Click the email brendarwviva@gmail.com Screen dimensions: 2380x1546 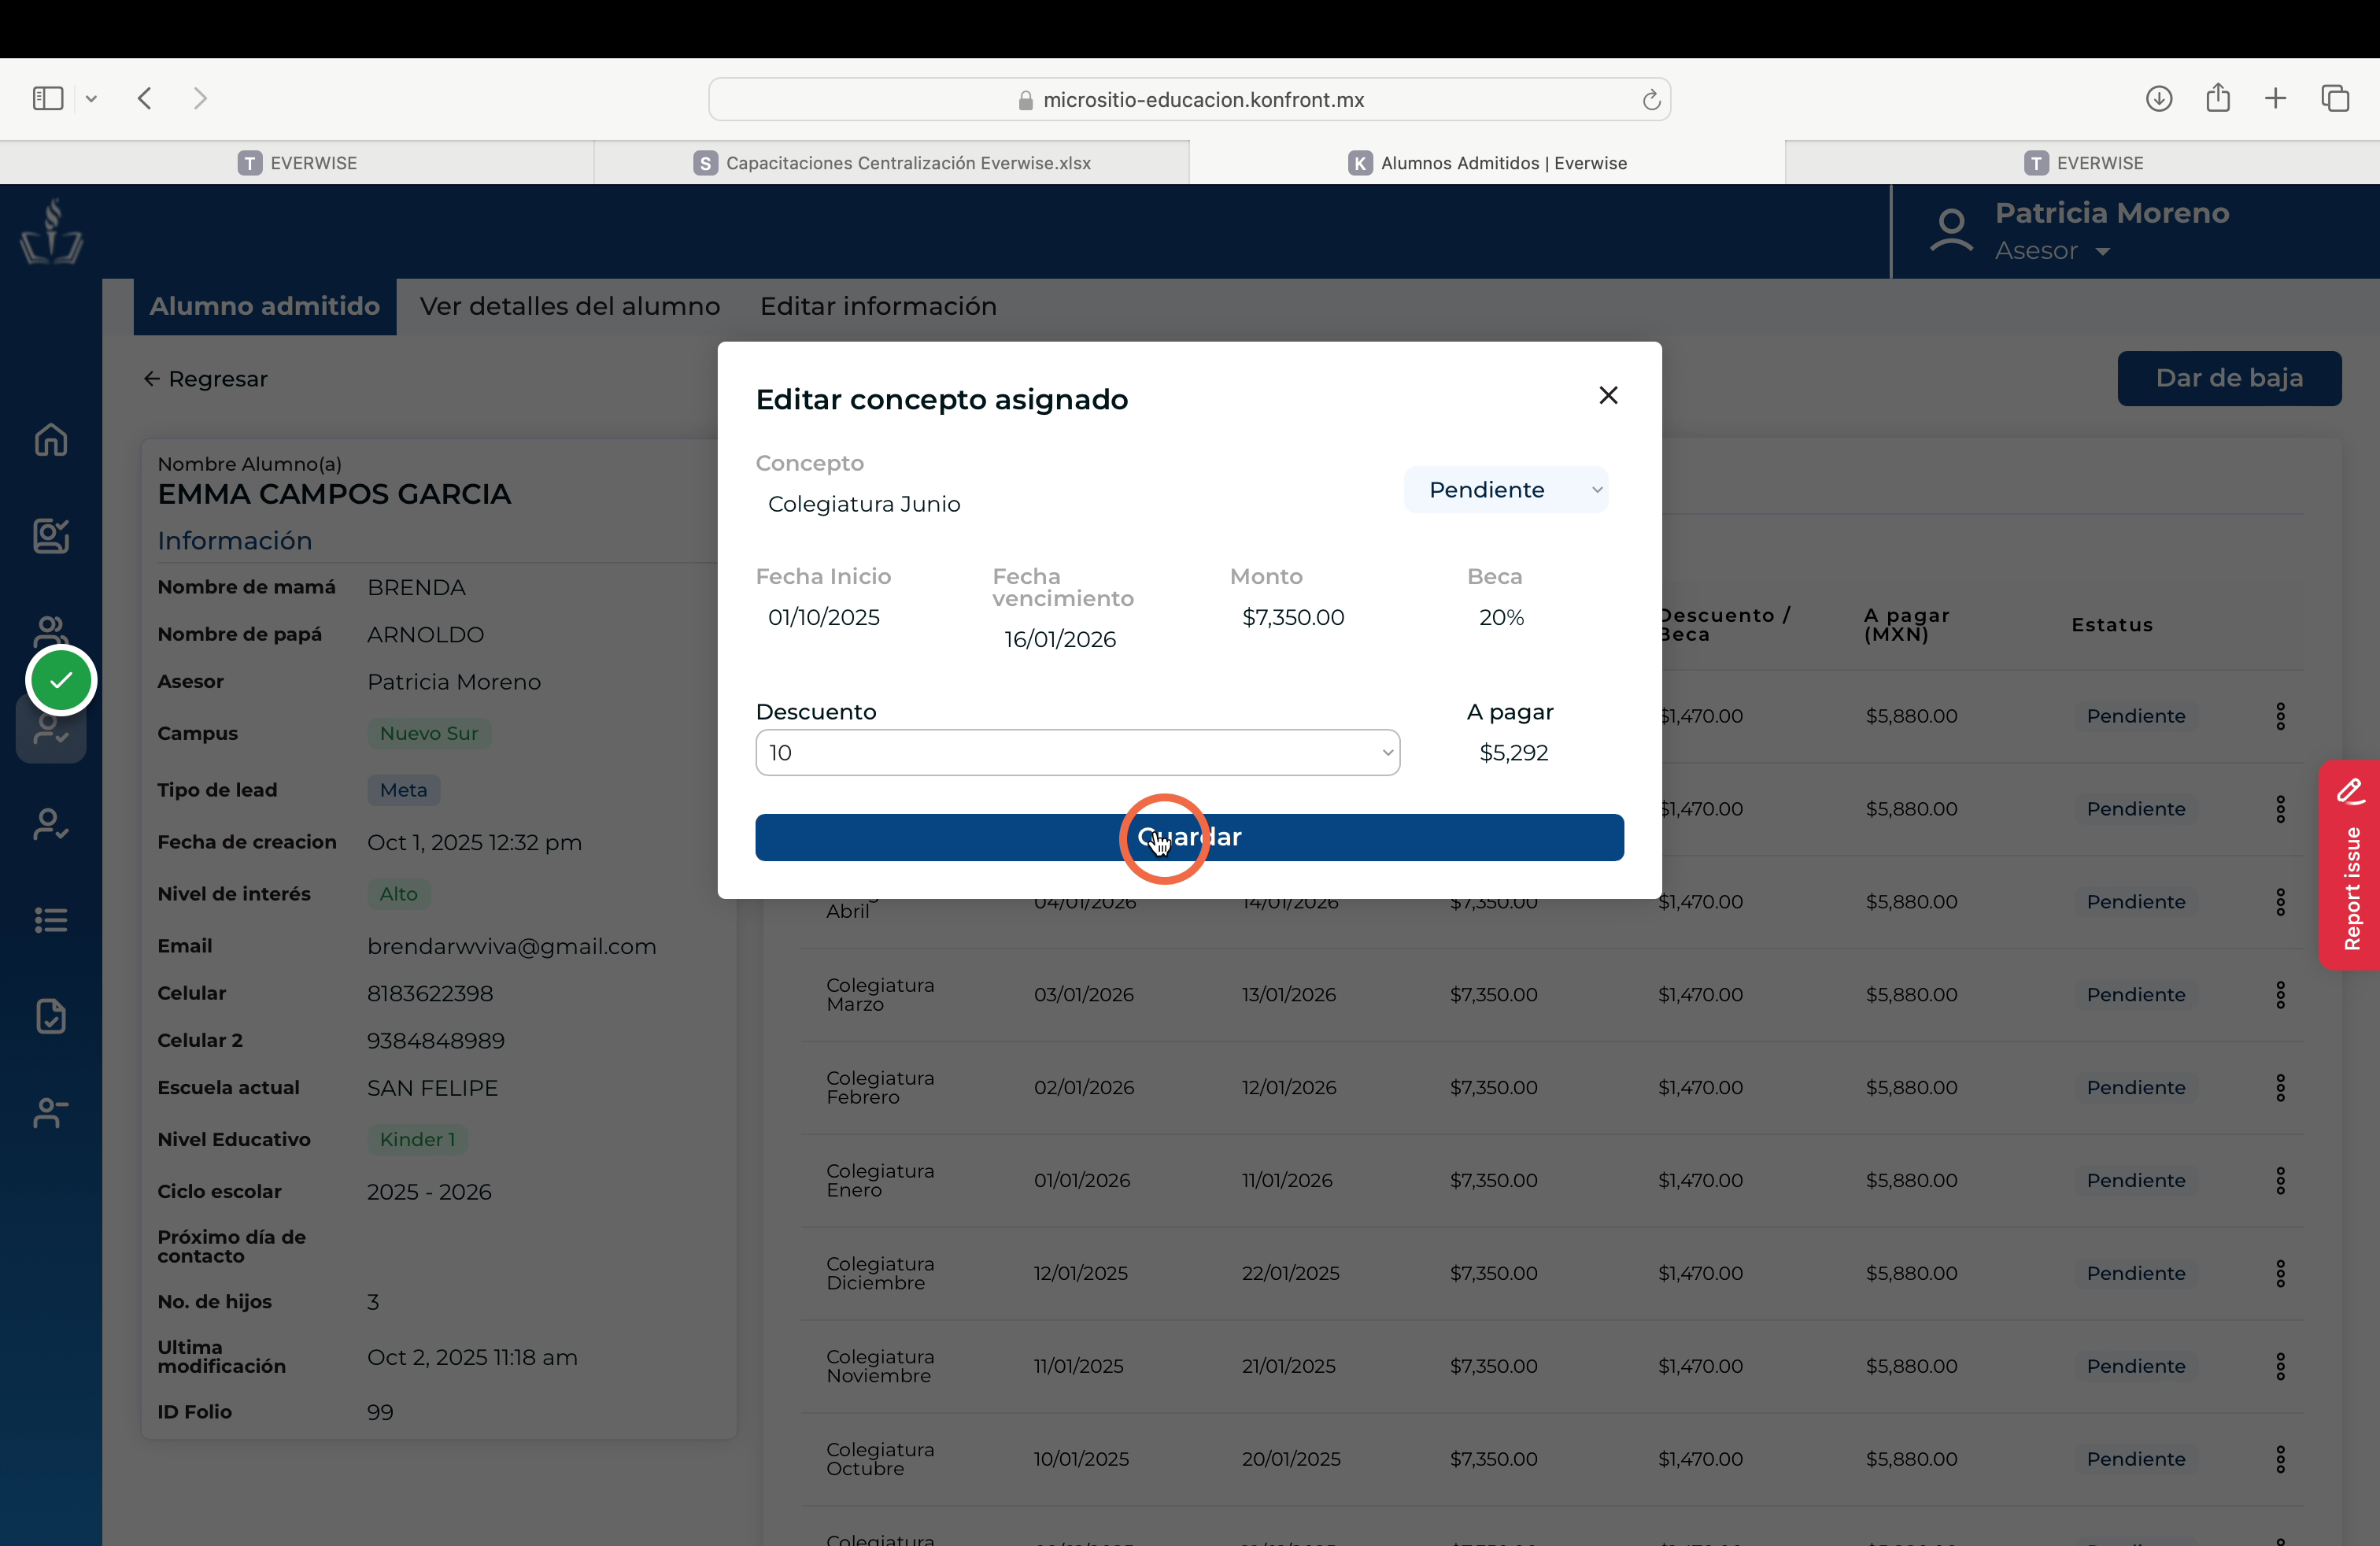(x=512, y=947)
